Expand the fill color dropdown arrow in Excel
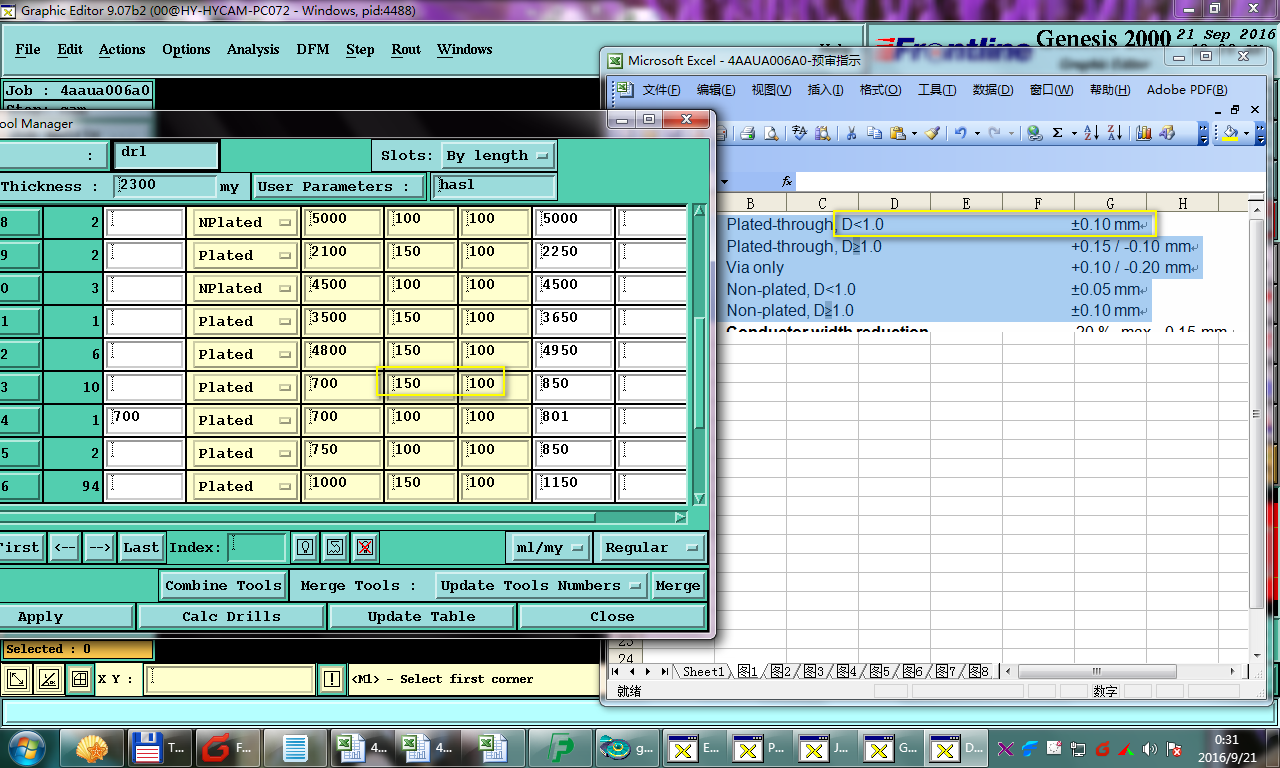 1246,133
